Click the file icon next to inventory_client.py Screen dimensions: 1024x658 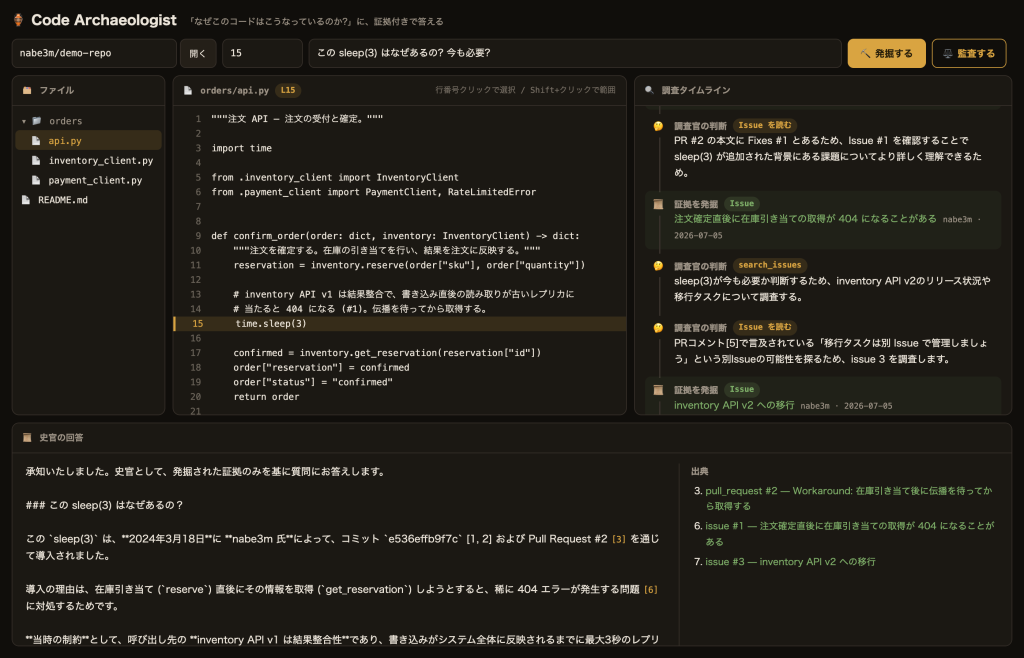point(37,161)
